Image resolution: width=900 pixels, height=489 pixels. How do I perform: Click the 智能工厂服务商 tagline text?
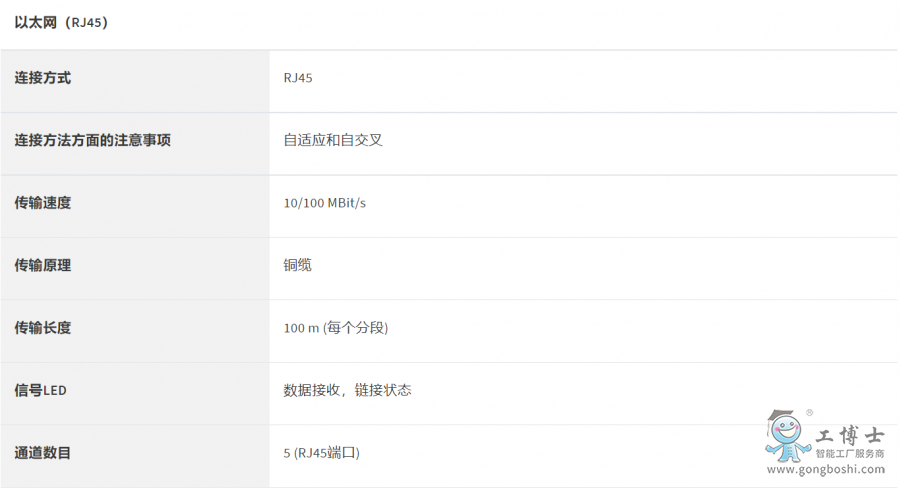tap(850, 454)
